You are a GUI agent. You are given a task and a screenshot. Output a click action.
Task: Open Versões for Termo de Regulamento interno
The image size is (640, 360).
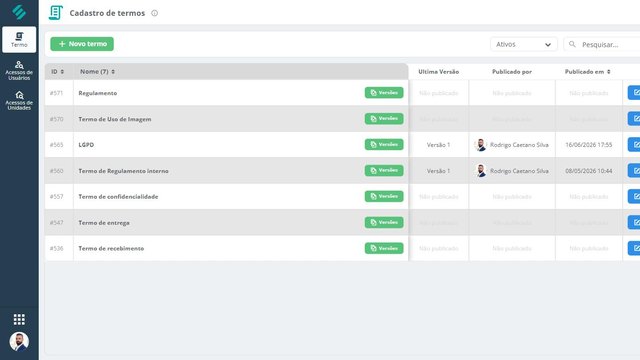click(384, 170)
